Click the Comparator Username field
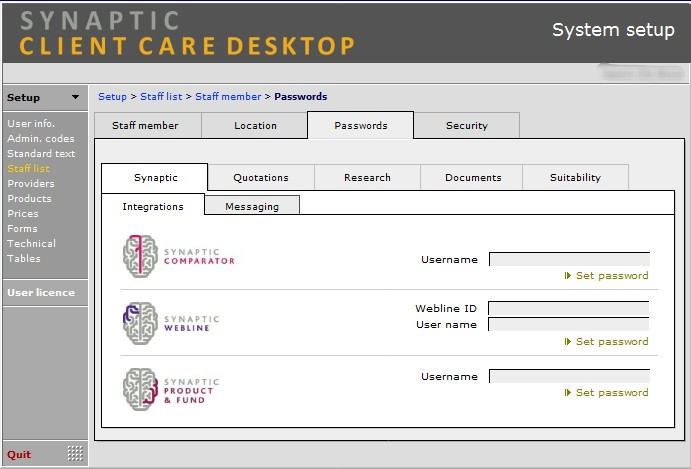This screenshot has height=469, width=691. [x=569, y=259]
